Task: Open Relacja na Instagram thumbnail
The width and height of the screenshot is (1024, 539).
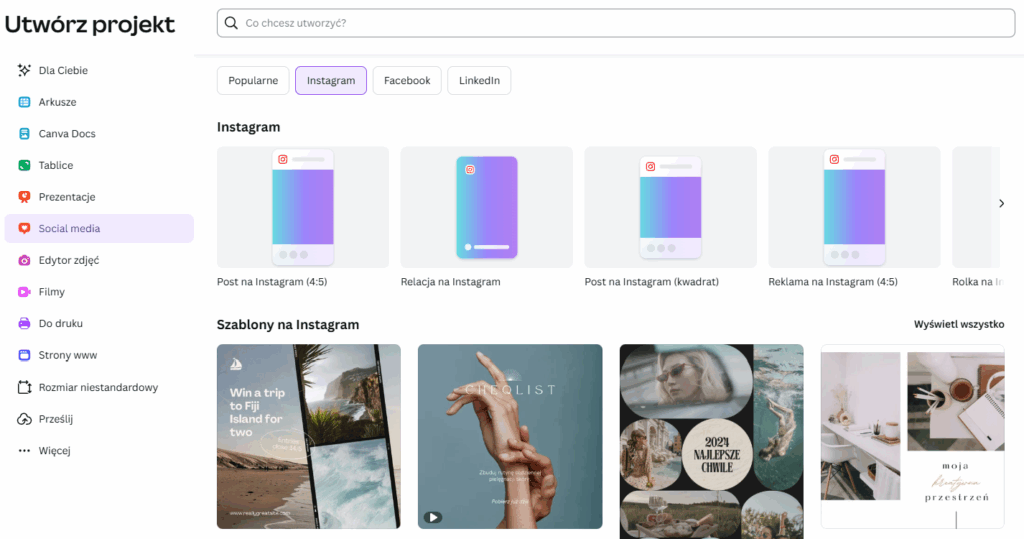Action: click(487, 207)
